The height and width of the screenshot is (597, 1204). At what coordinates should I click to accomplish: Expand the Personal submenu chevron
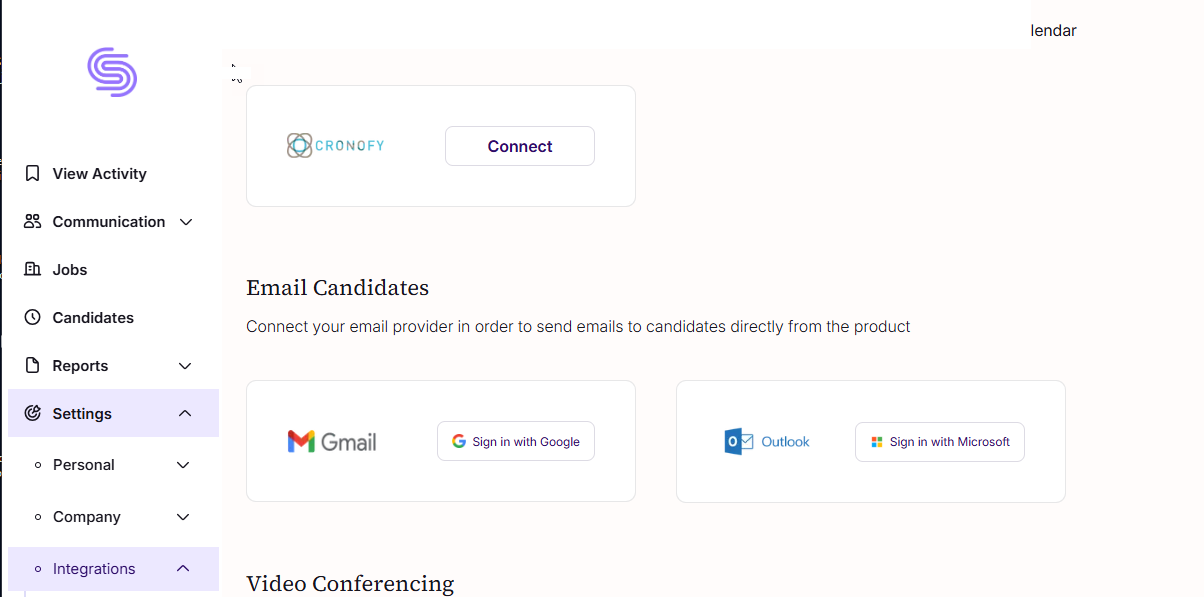(x=183, y=465)
